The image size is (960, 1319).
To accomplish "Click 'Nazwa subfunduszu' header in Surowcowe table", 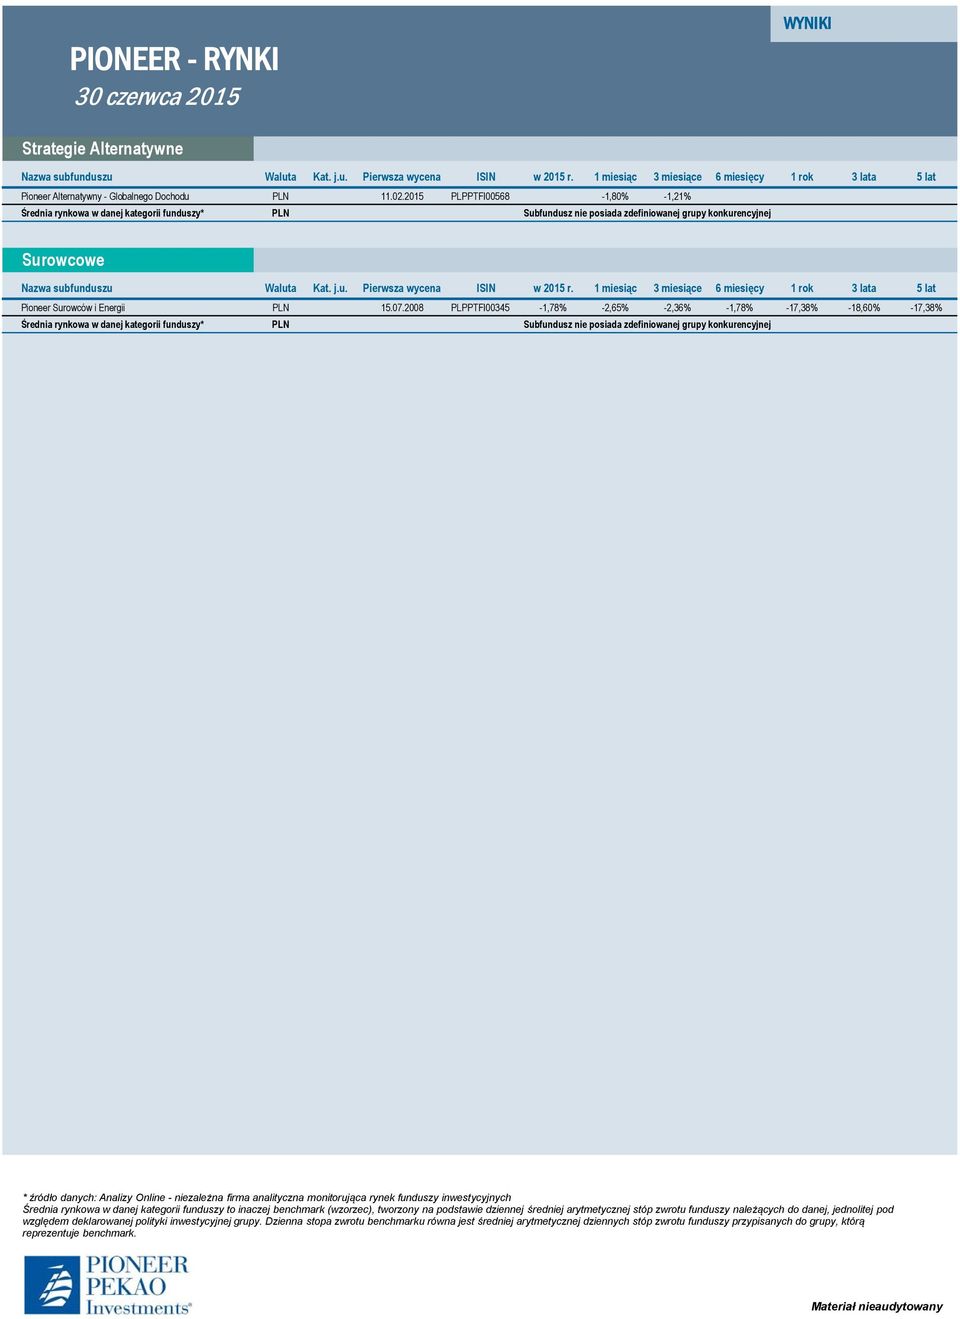I will (67, 288).
